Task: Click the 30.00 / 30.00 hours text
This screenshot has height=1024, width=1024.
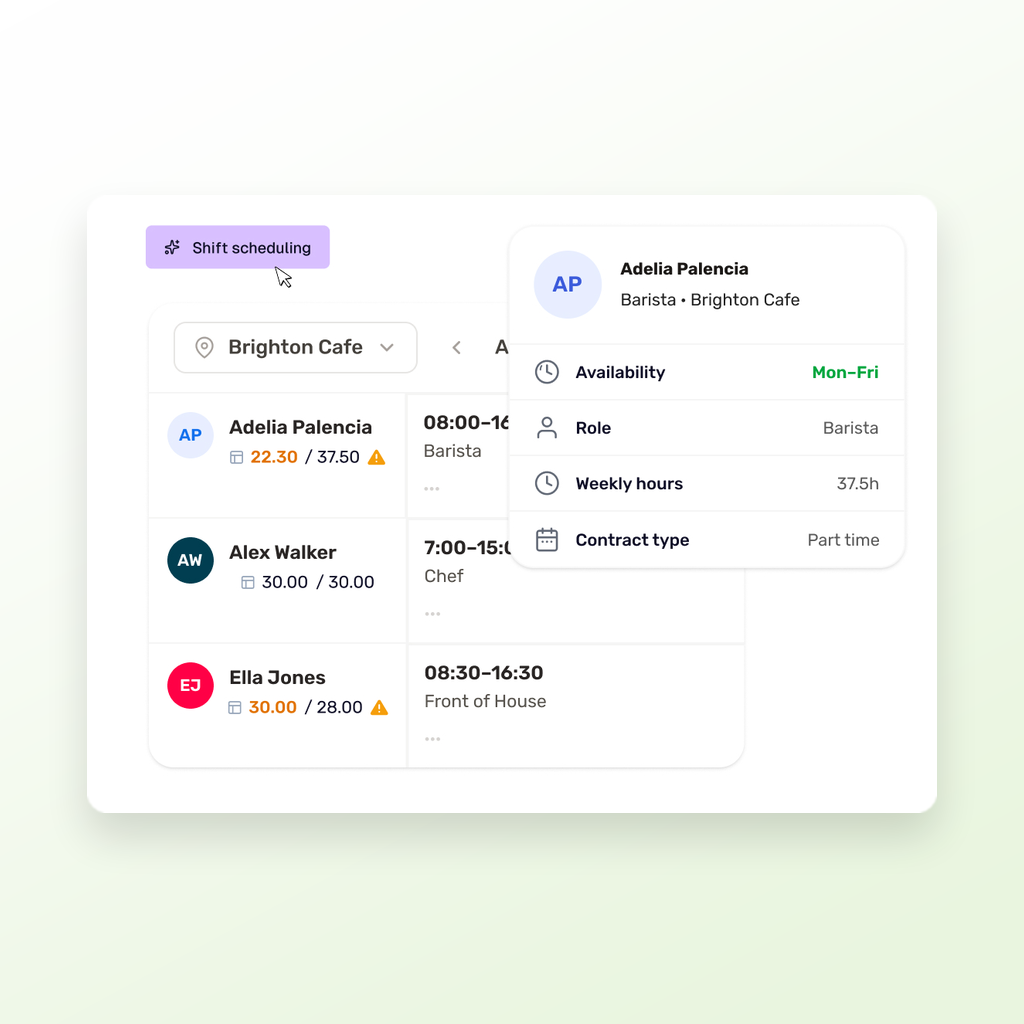Action: click(318, 583)
